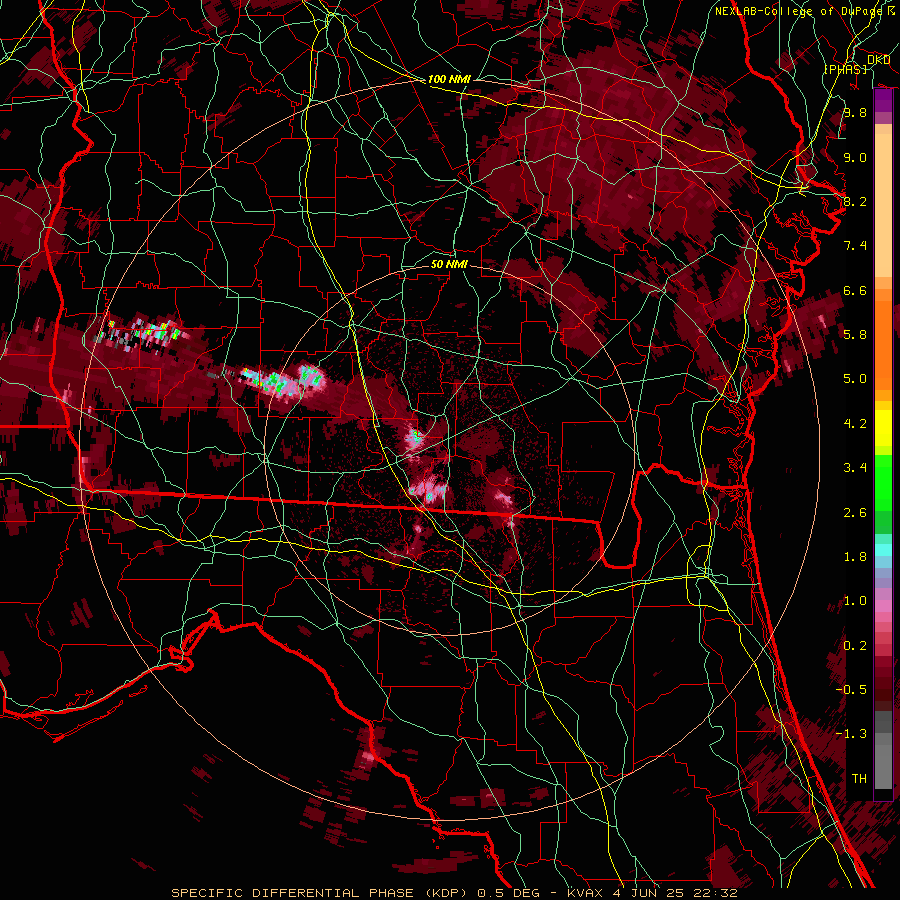Click the 7.4 legend value

pyautogui.click(x=855, y=246)
